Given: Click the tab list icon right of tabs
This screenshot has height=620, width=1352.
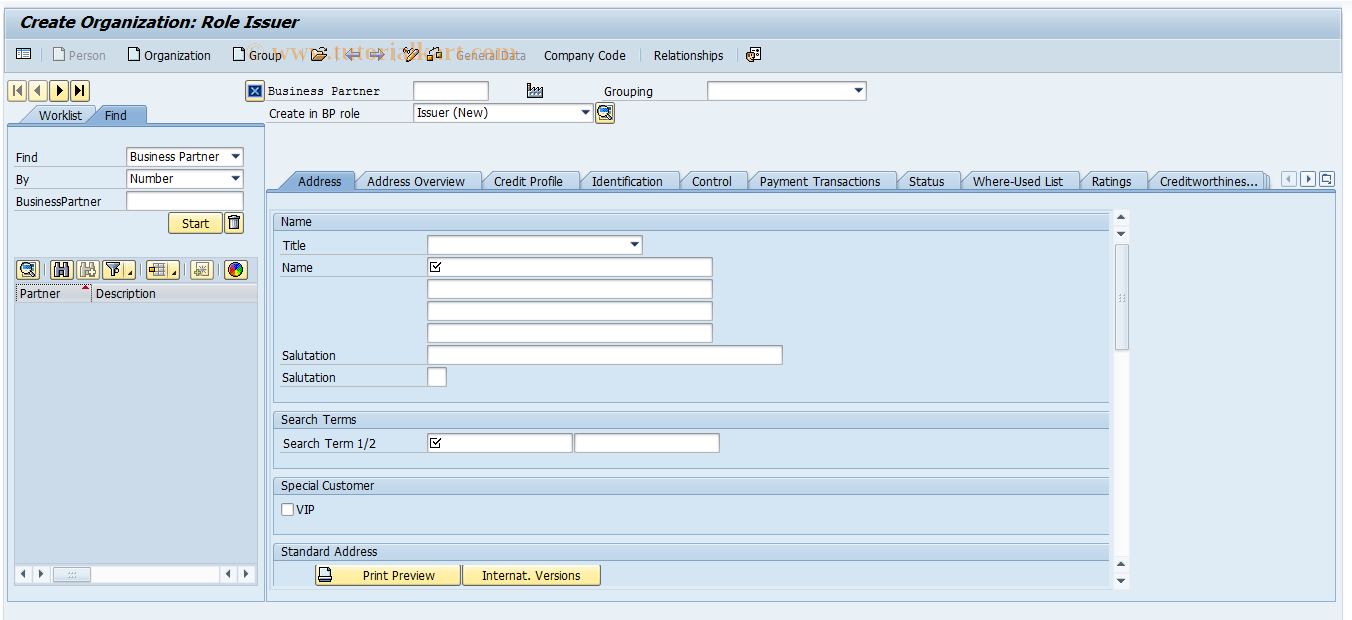Looking at the screenshot, I should [x=1326, y=179].
